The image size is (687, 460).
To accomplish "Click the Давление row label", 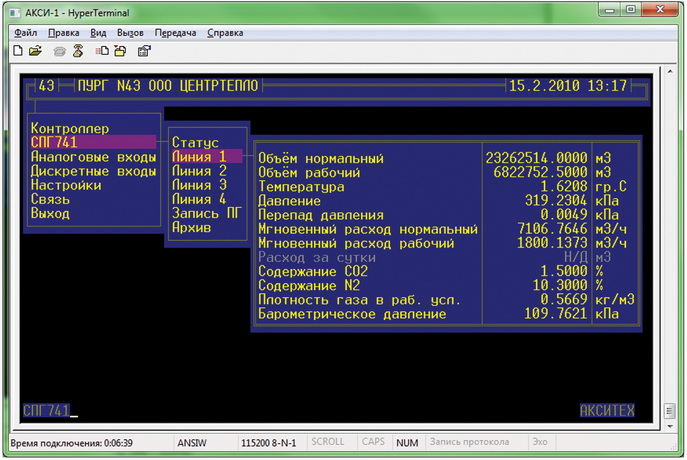I will (x=289, y=201).
